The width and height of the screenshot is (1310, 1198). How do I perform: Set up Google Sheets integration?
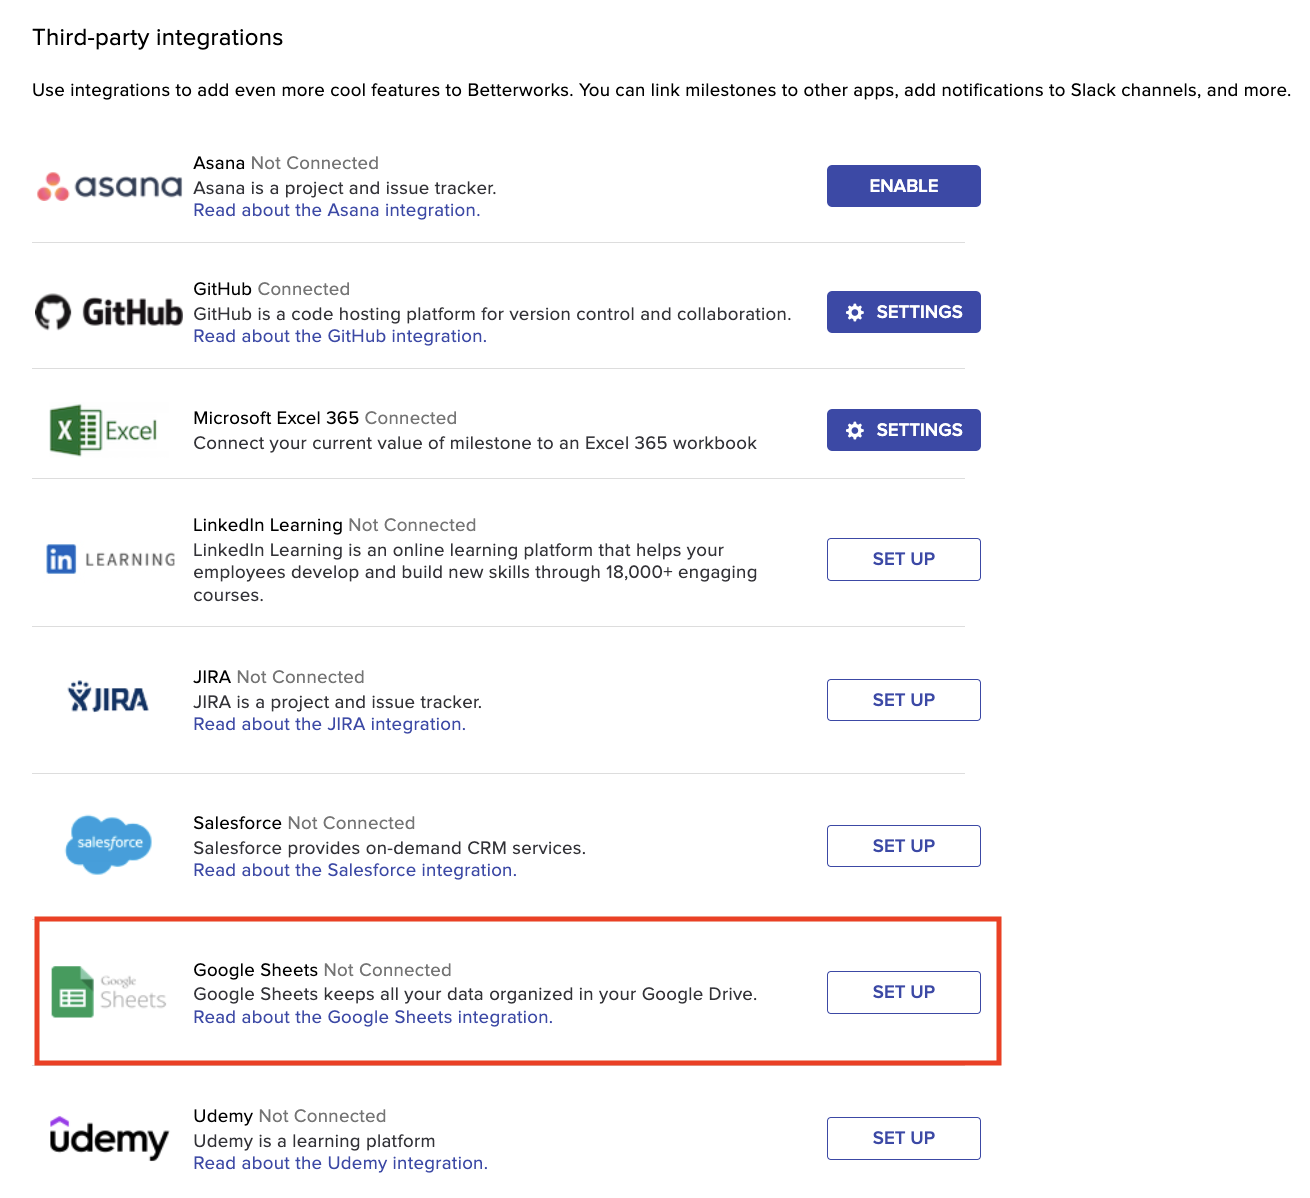click(x=904, y=992)
